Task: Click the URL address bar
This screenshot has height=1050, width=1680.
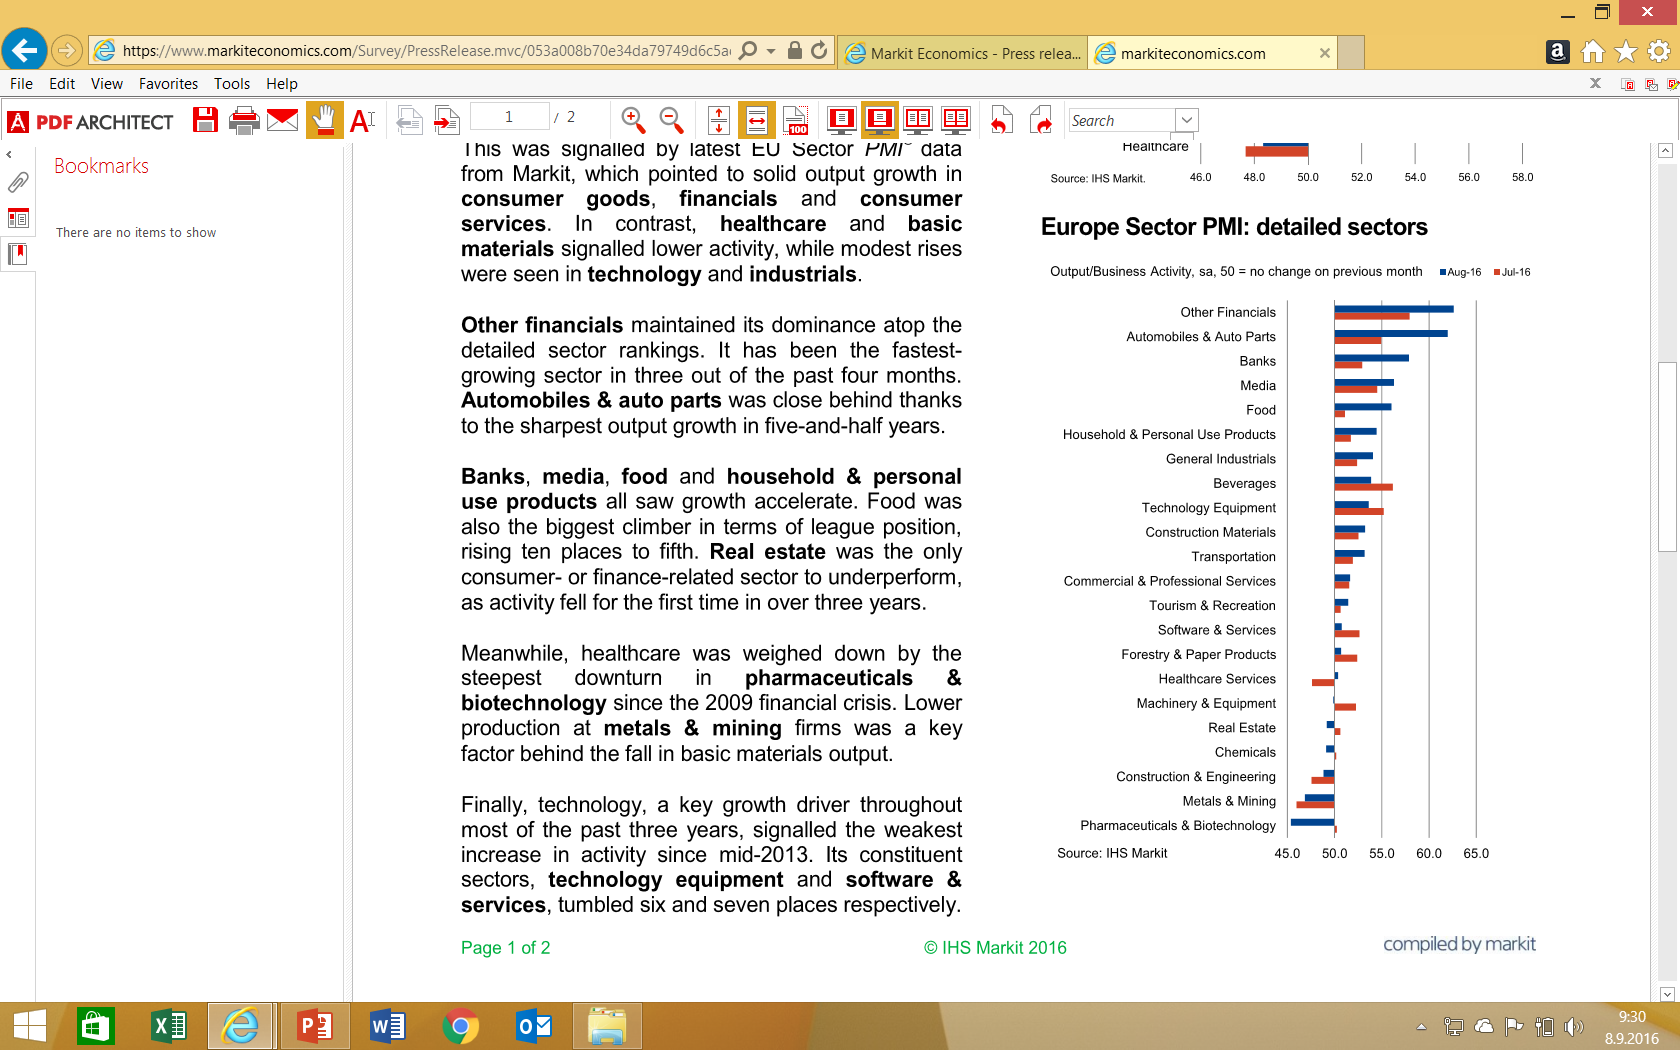Action: (426, 50)
